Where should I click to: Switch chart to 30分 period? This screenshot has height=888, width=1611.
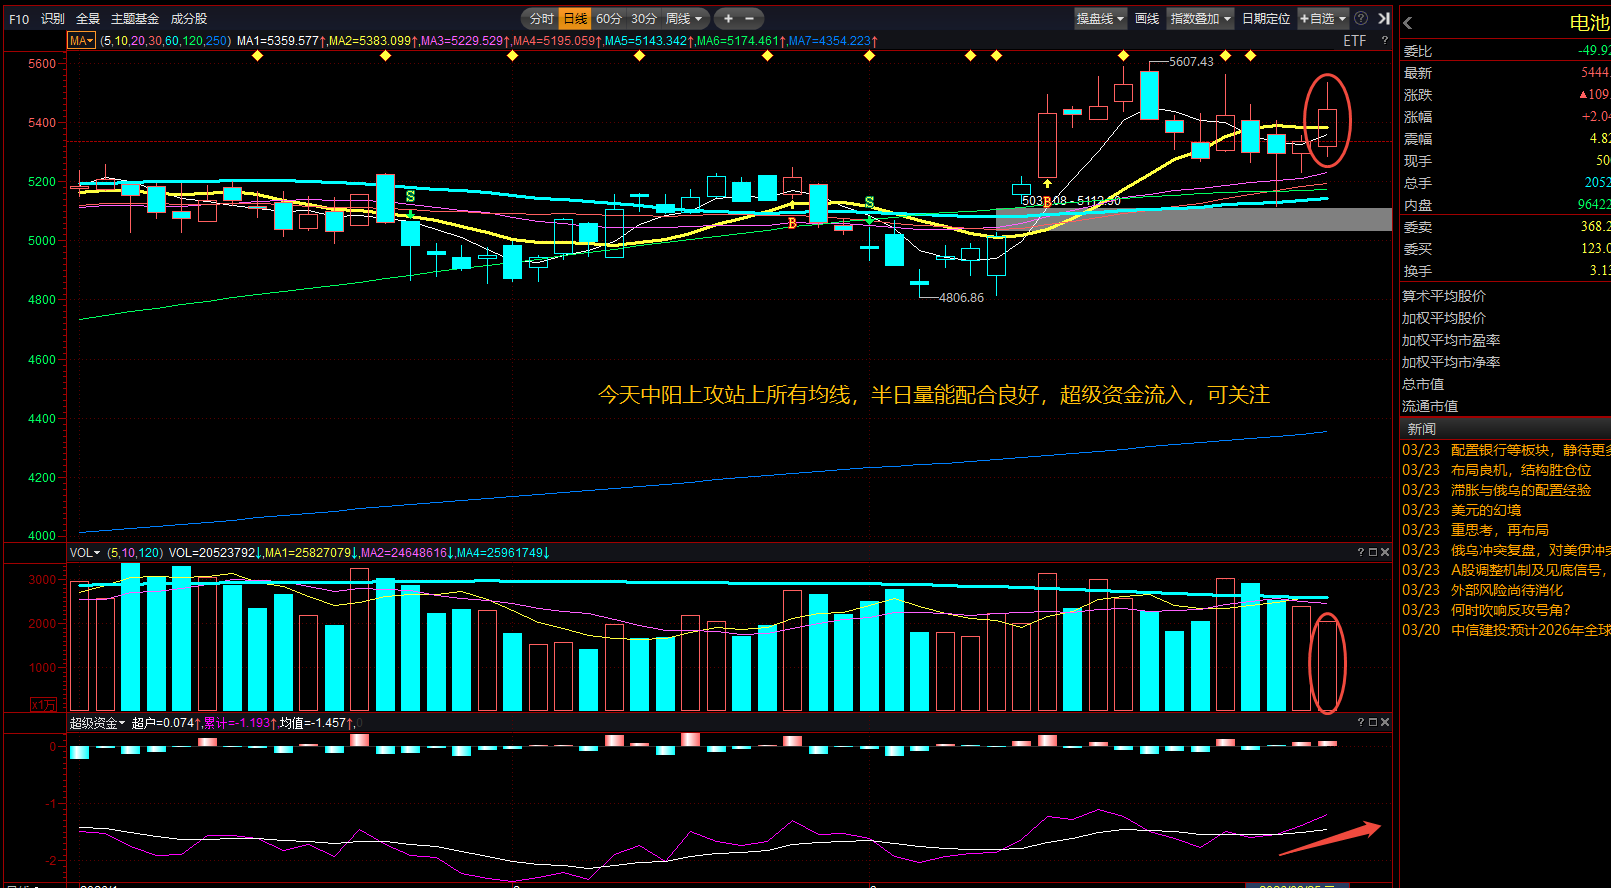[x=643, y=19]
